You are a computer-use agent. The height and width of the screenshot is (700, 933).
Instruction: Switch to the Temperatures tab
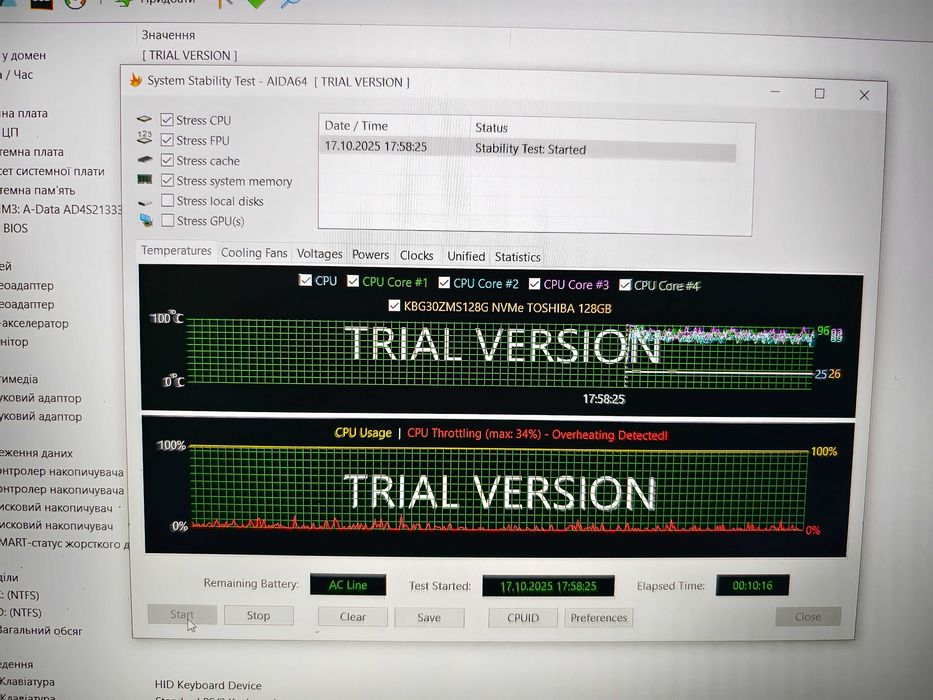176,251
